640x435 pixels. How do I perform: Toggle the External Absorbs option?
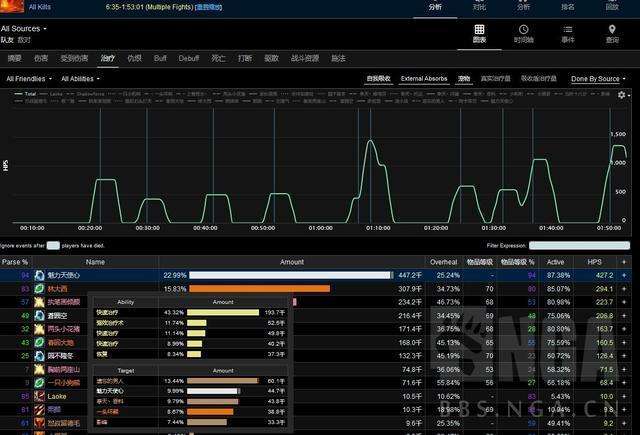pos(424,78)
